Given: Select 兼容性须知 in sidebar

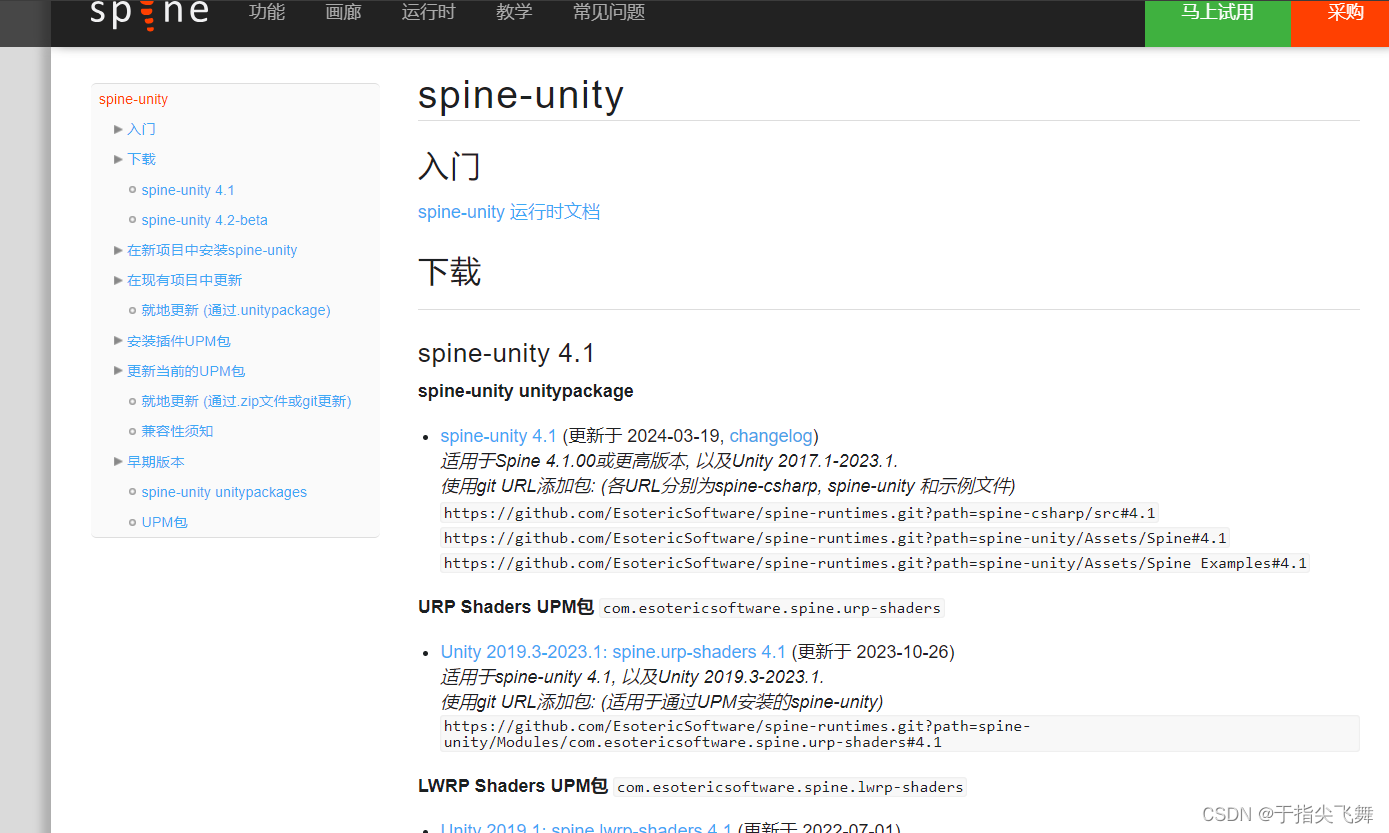Looking at the screenshot, I should tap(177, 431).
